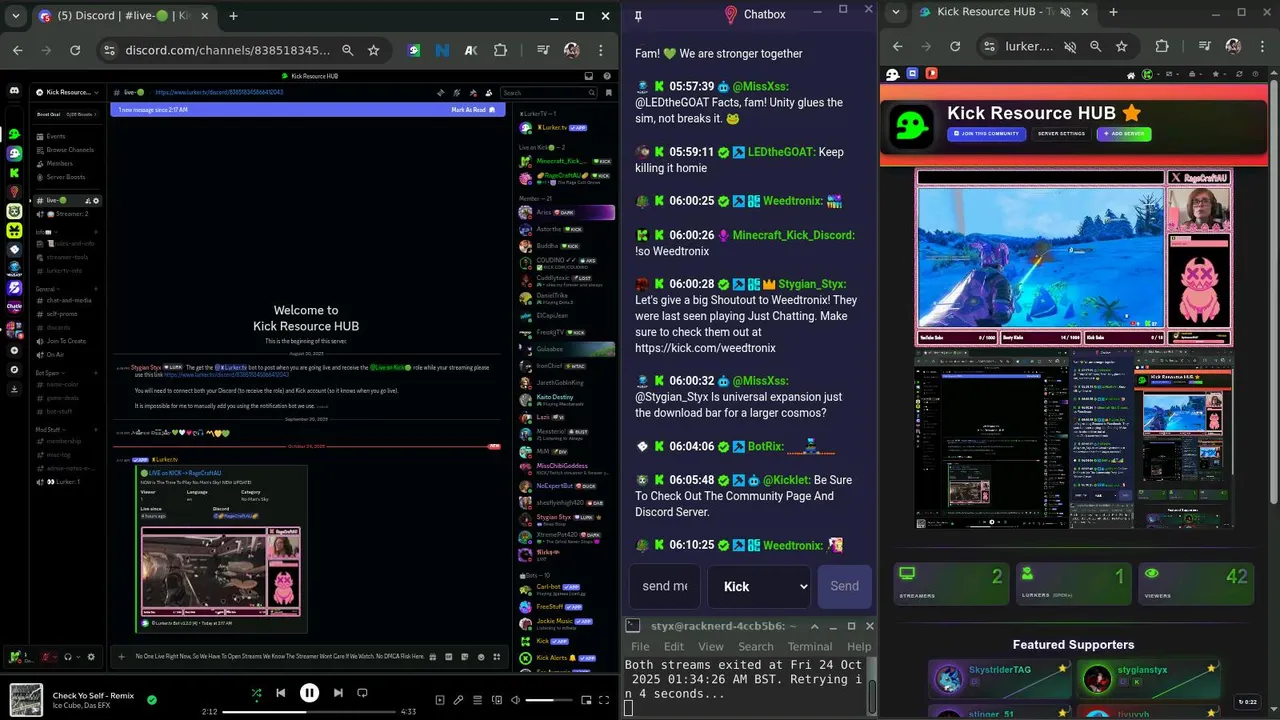Open the Search menu in terminal window
Viewport: 1280px width, 720px height.
pos(755,646)
